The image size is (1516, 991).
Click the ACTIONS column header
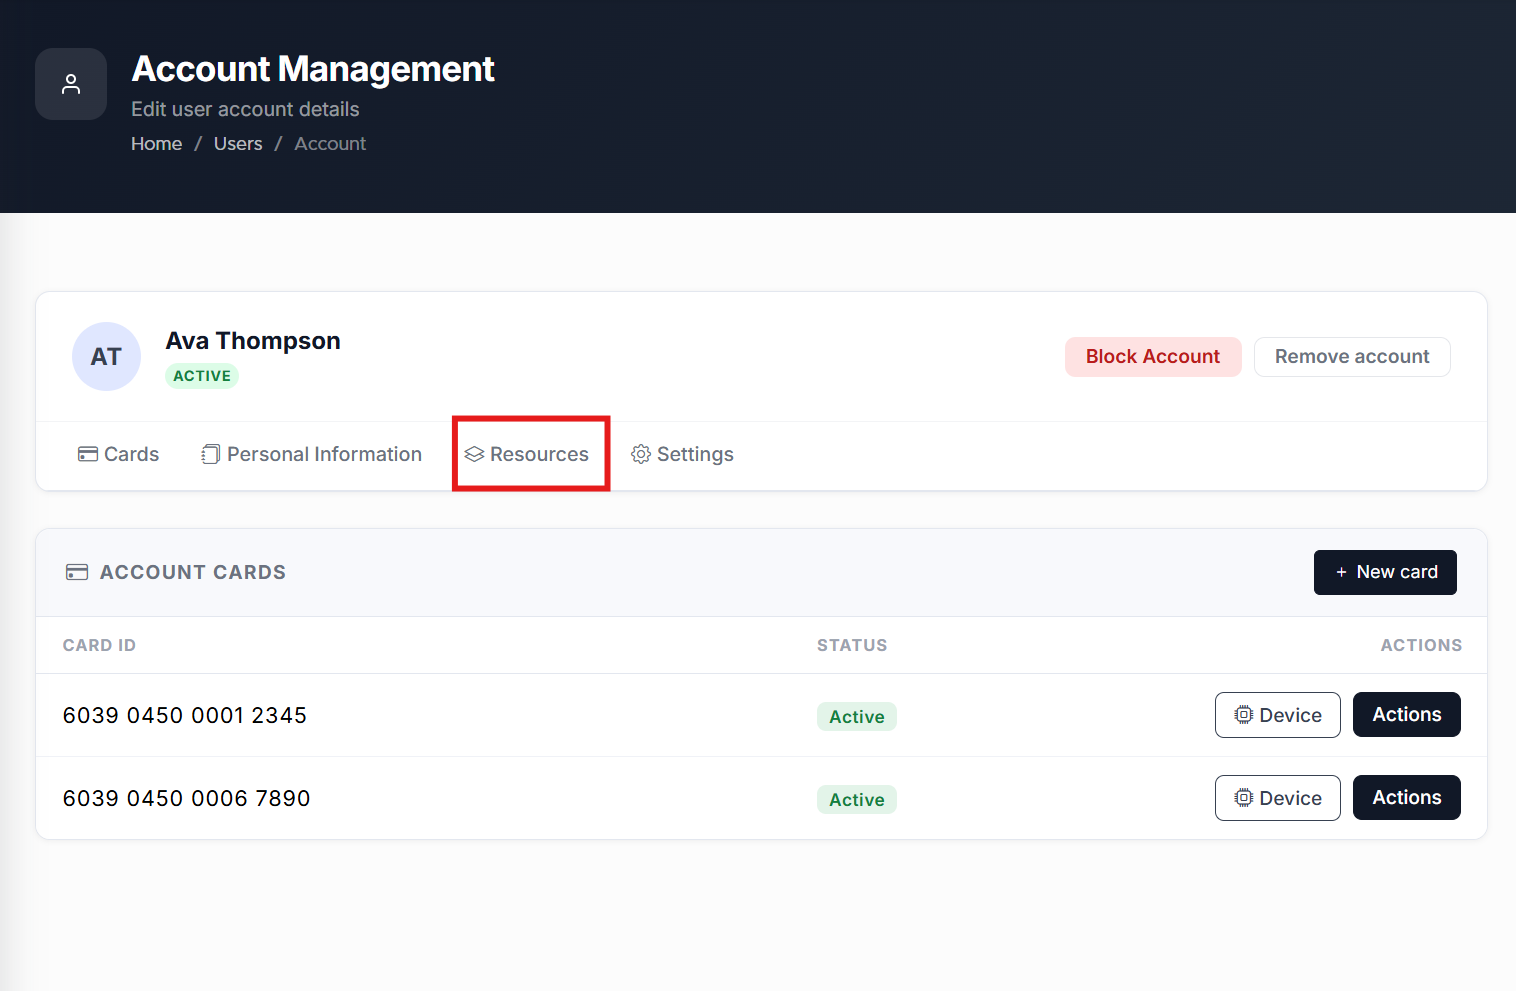click(x=1421, y=645)
